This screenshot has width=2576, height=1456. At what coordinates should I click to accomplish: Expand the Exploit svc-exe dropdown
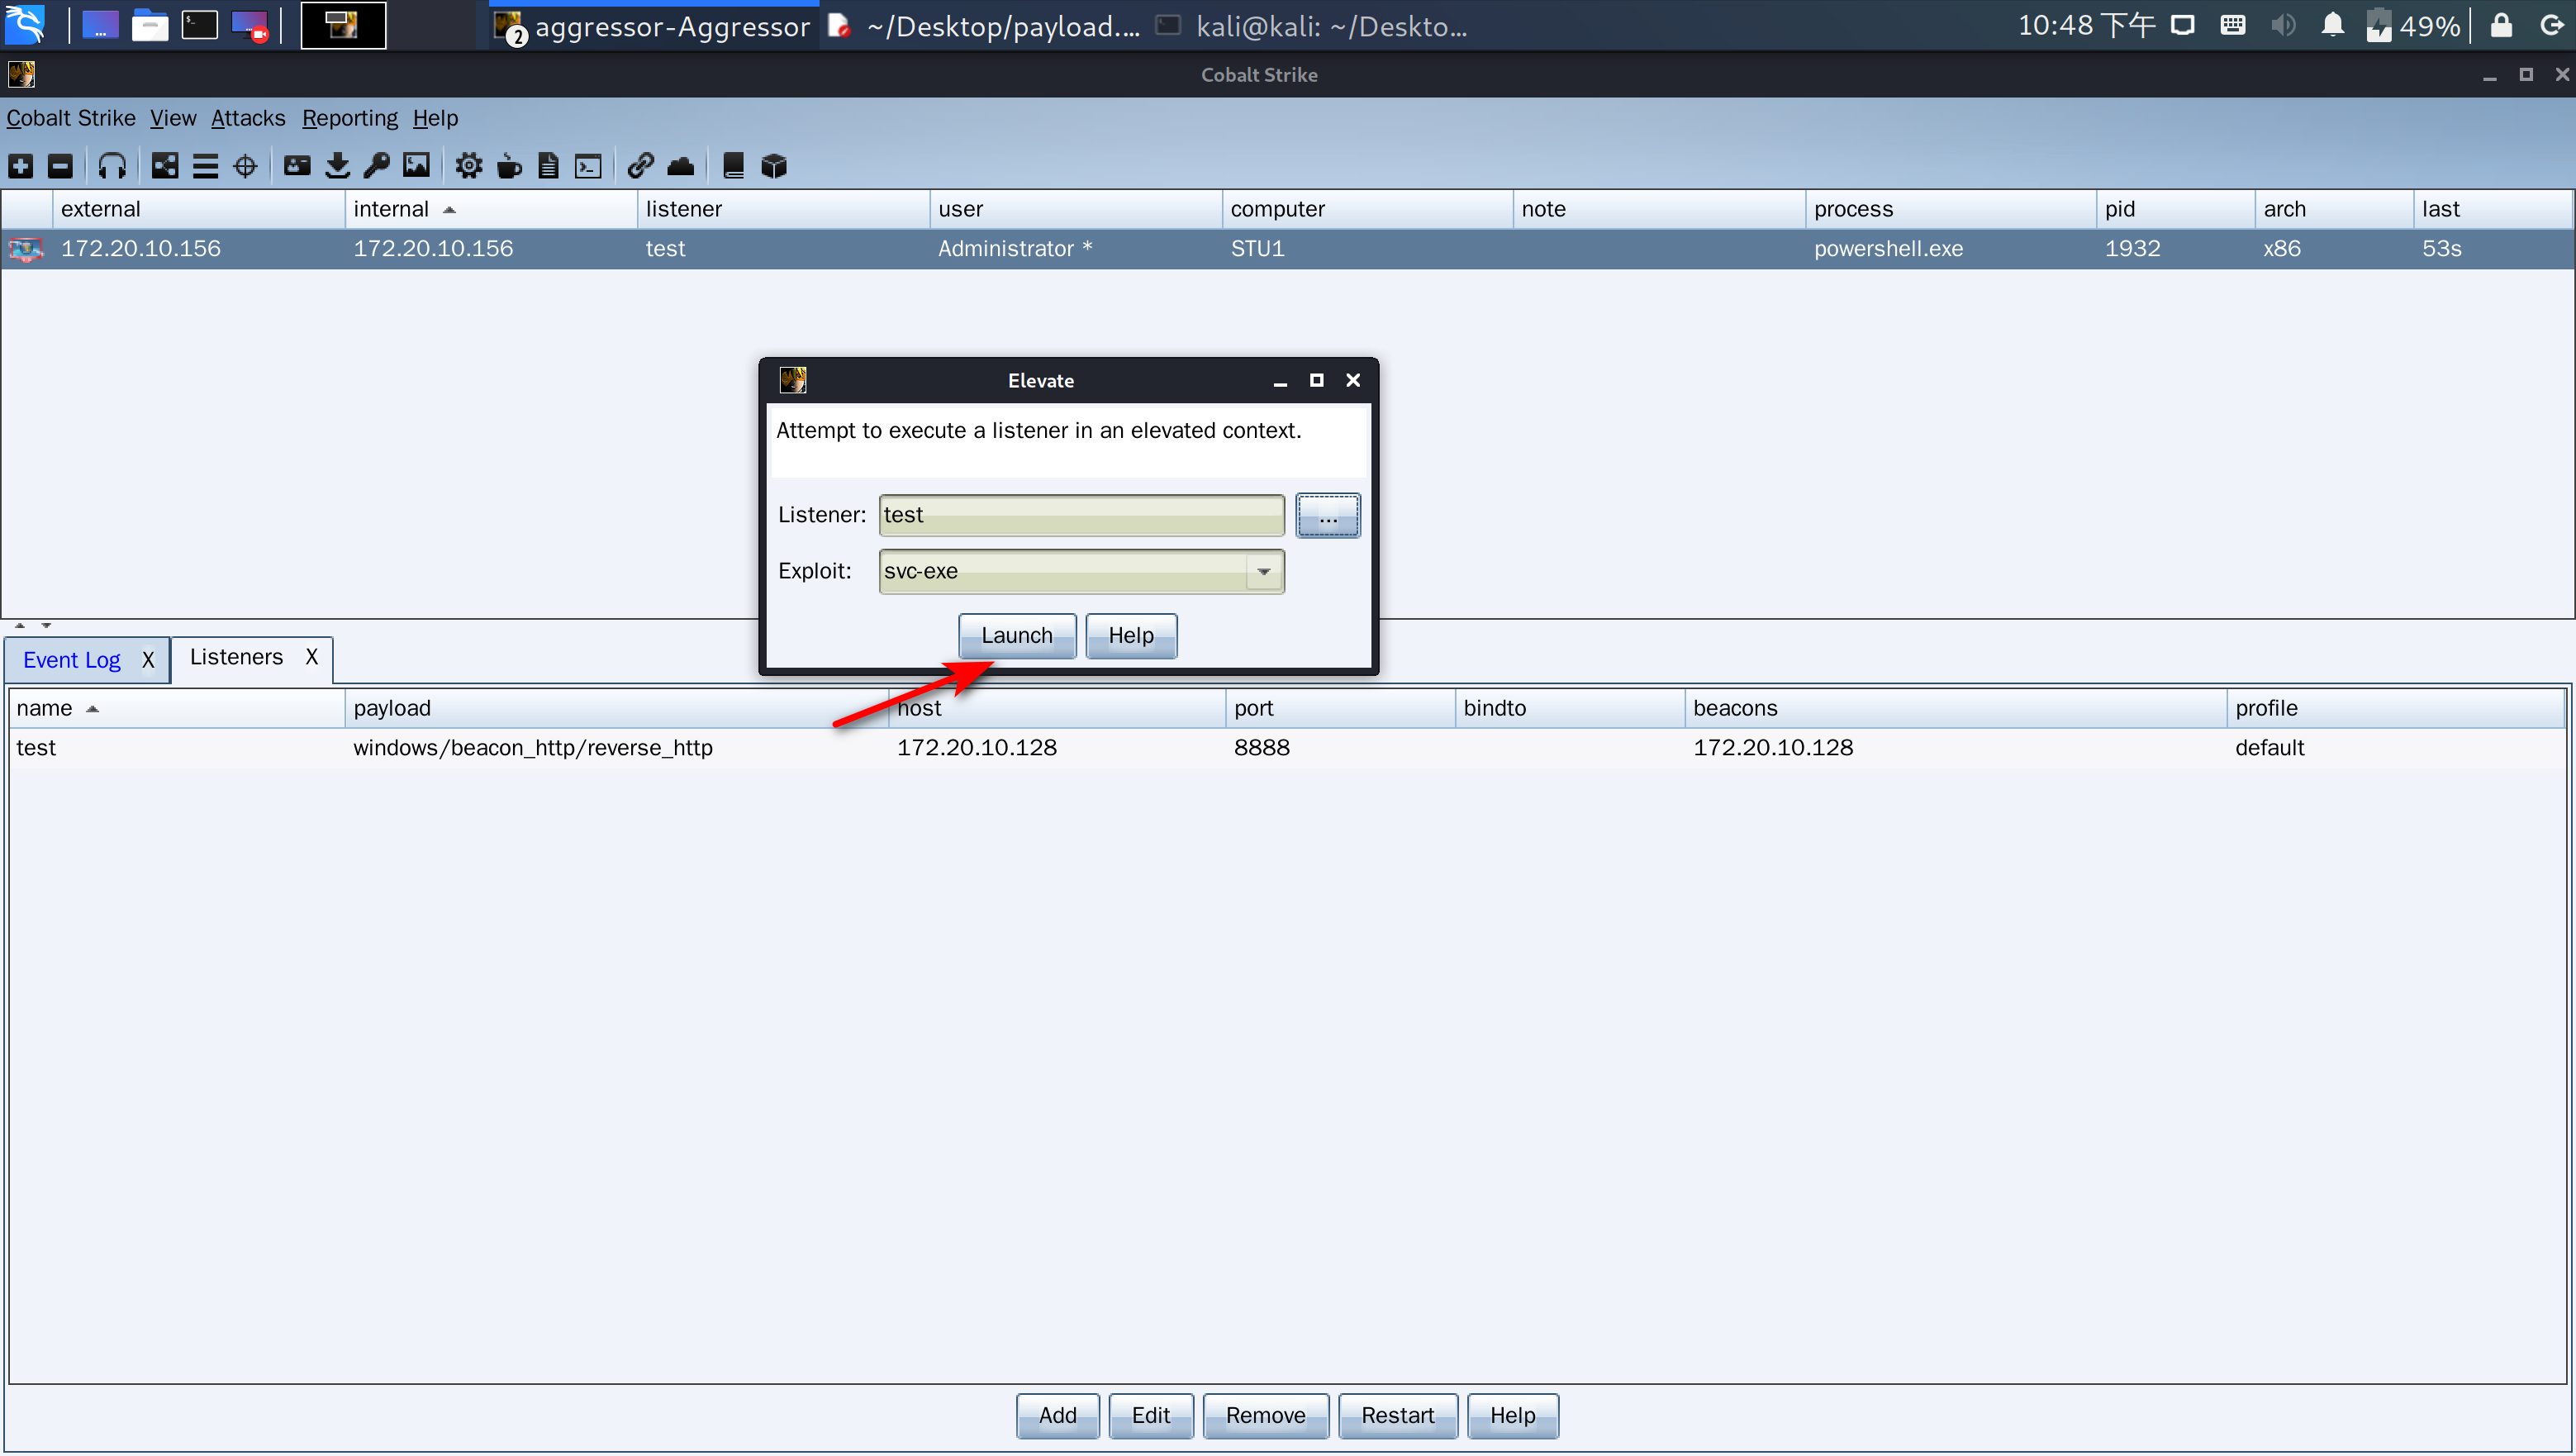coord(1263,572)
